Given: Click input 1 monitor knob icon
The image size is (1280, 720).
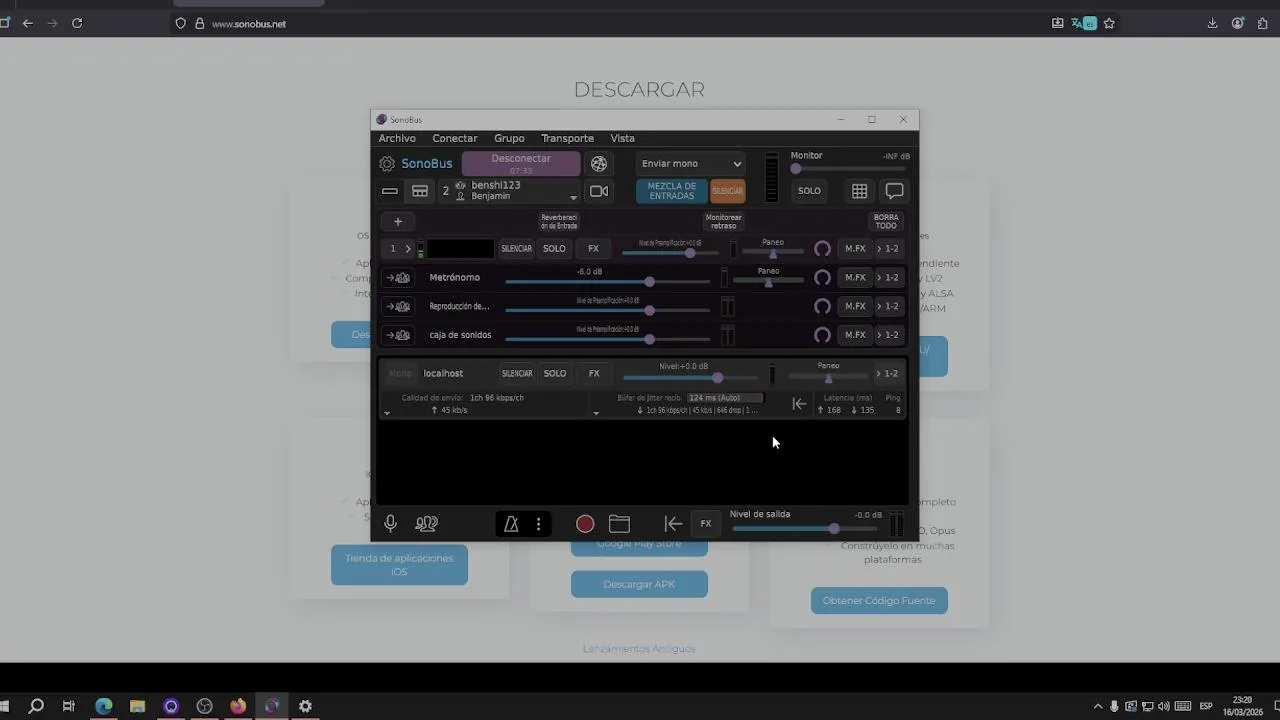Looking at the screenshot, I should point(822,249).
